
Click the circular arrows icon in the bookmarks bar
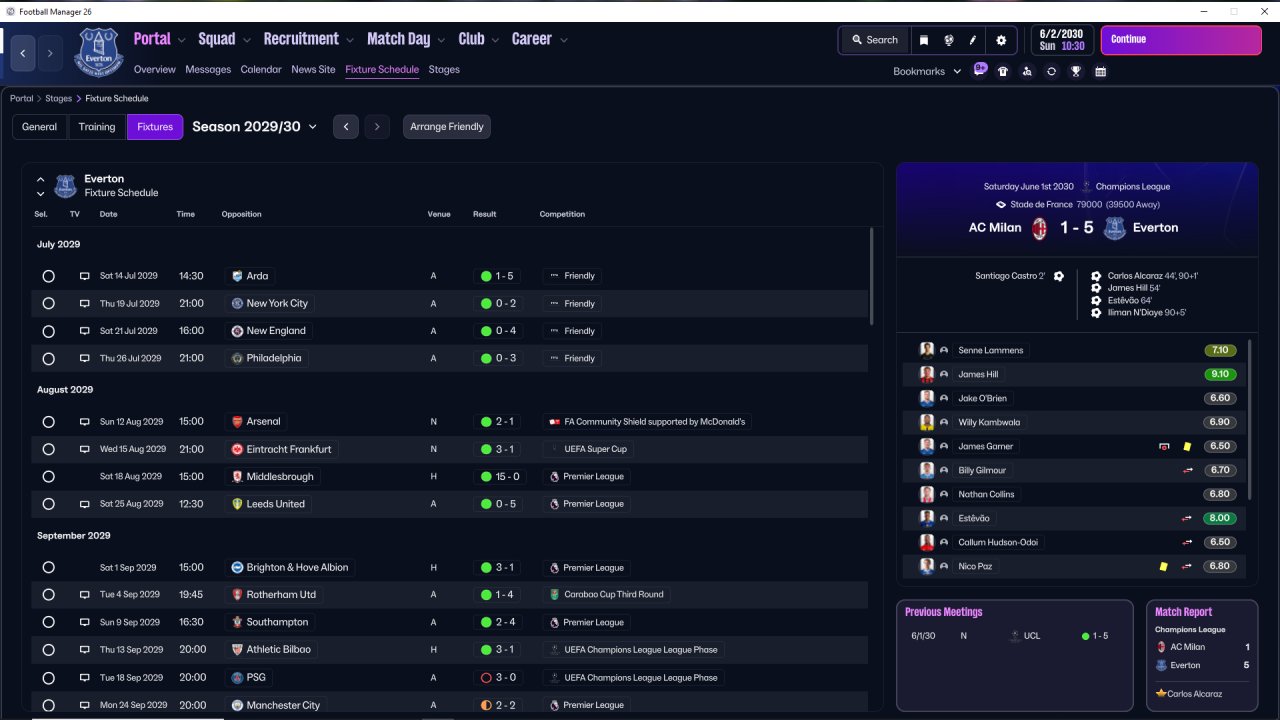coord(1051,72)
